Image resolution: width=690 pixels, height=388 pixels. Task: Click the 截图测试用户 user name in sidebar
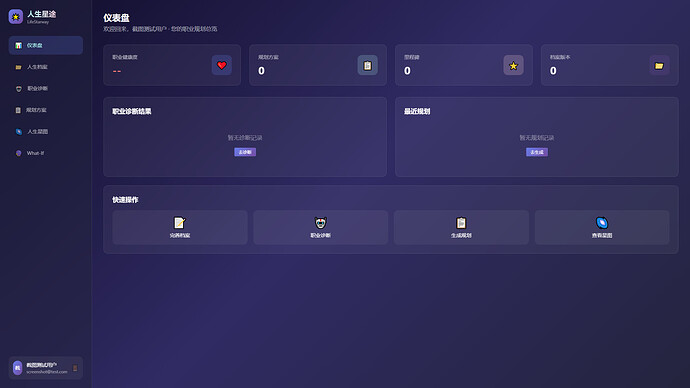point(41,365)
